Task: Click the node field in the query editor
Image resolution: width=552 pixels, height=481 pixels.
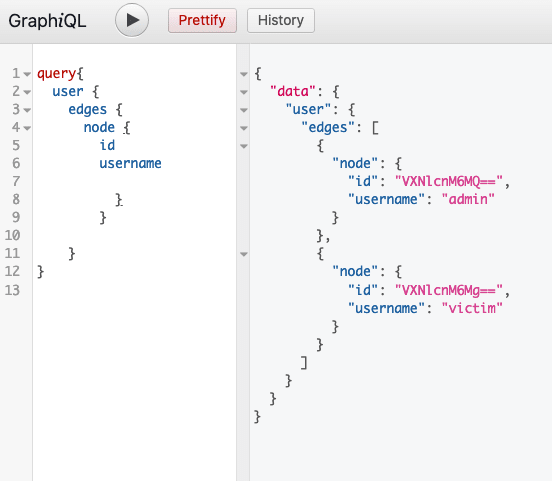Action: pyautogui.click(x=99, y=127)
